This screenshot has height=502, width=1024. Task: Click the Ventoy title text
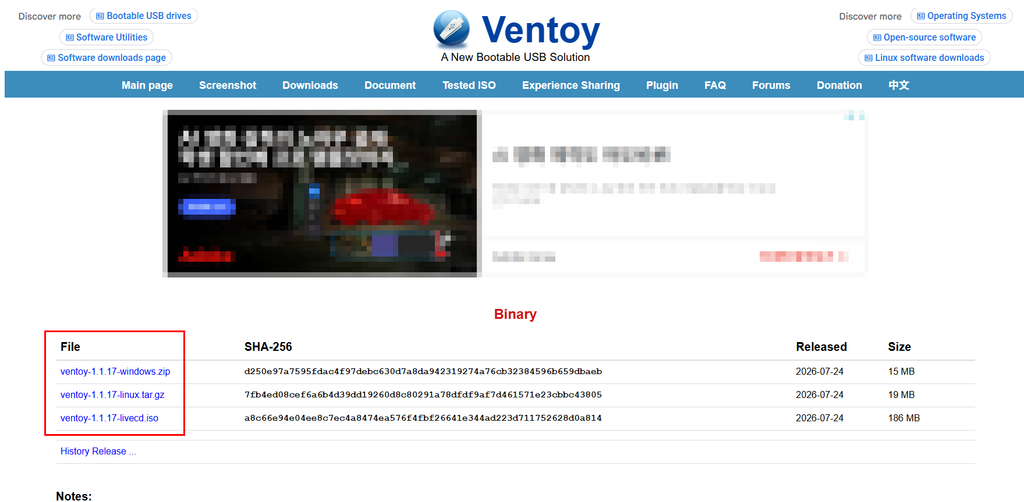point(541,30)
